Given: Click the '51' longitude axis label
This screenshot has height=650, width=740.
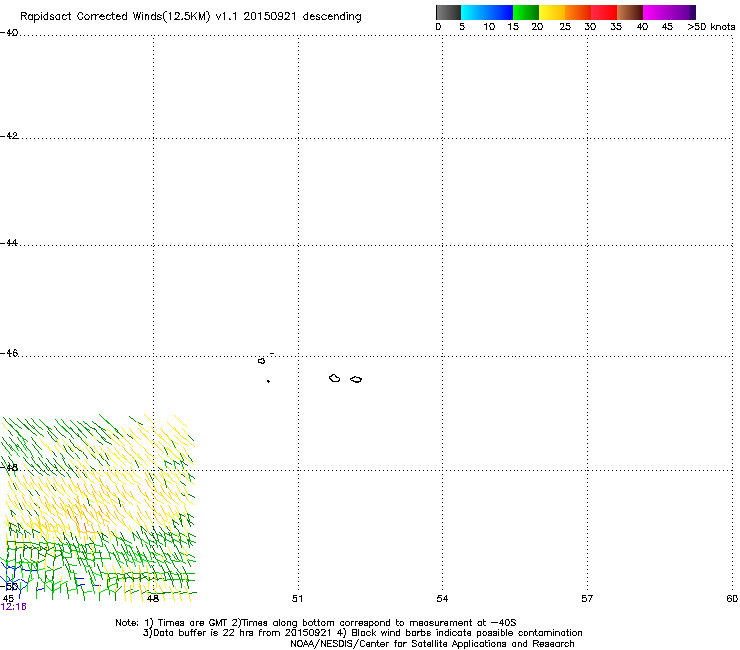Looking at the screenshot, I should click(x=297, y=599).
